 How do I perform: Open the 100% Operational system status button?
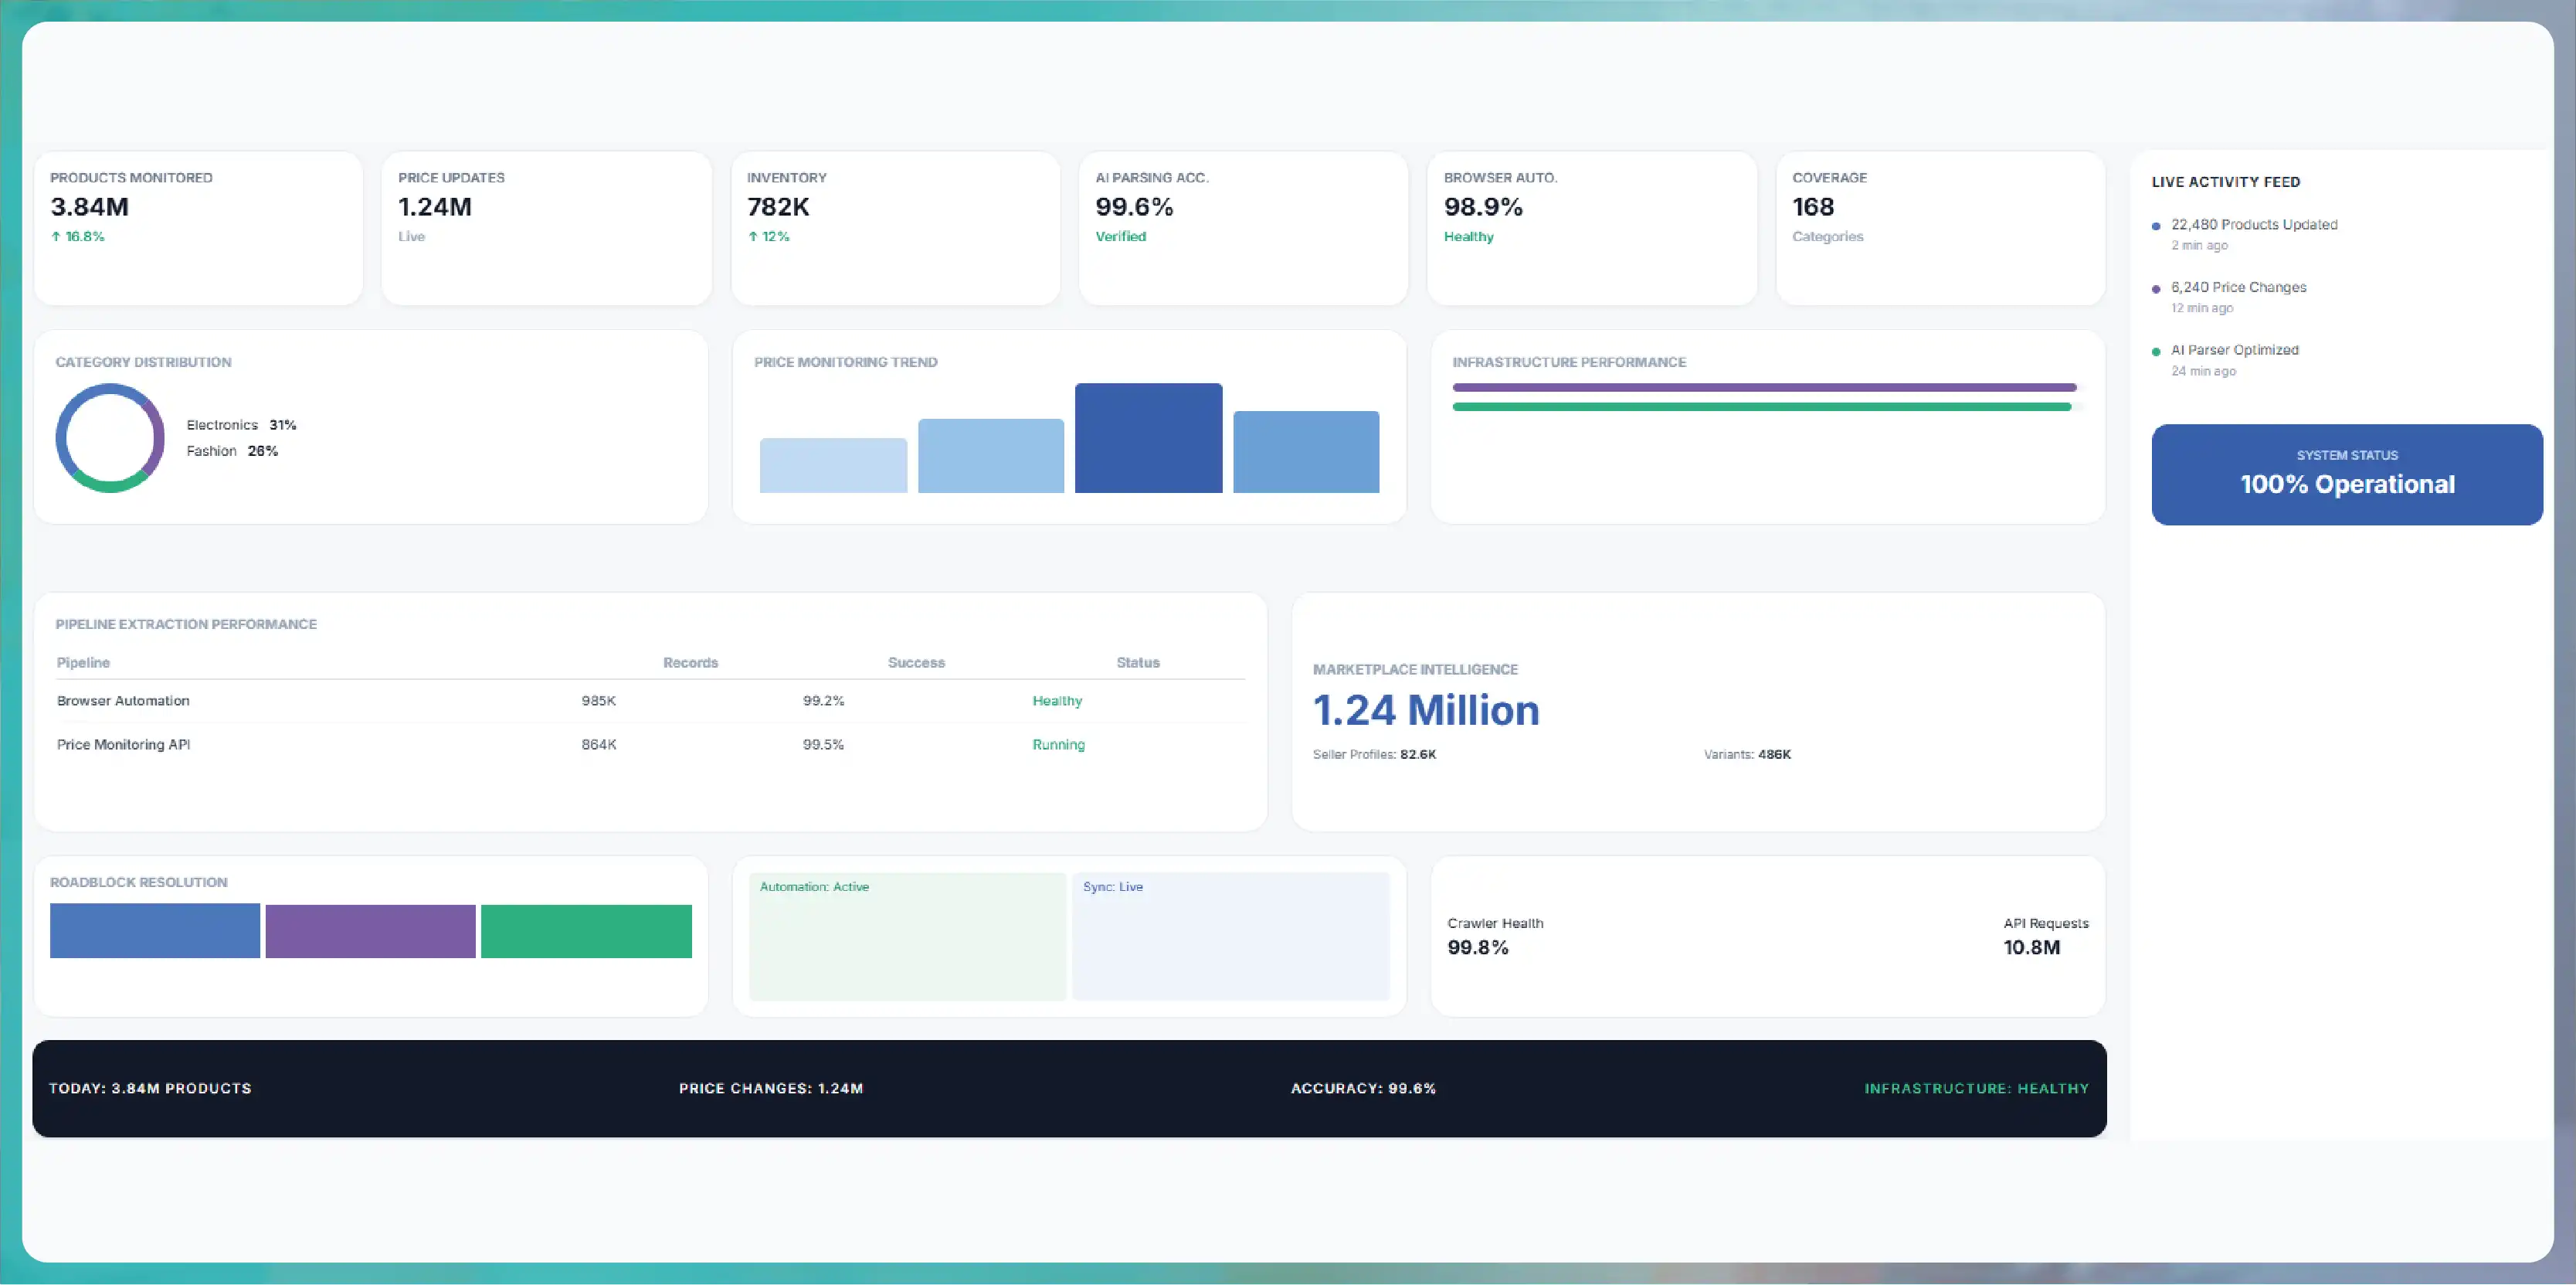pyautogui.click(x=2347, y=474)
